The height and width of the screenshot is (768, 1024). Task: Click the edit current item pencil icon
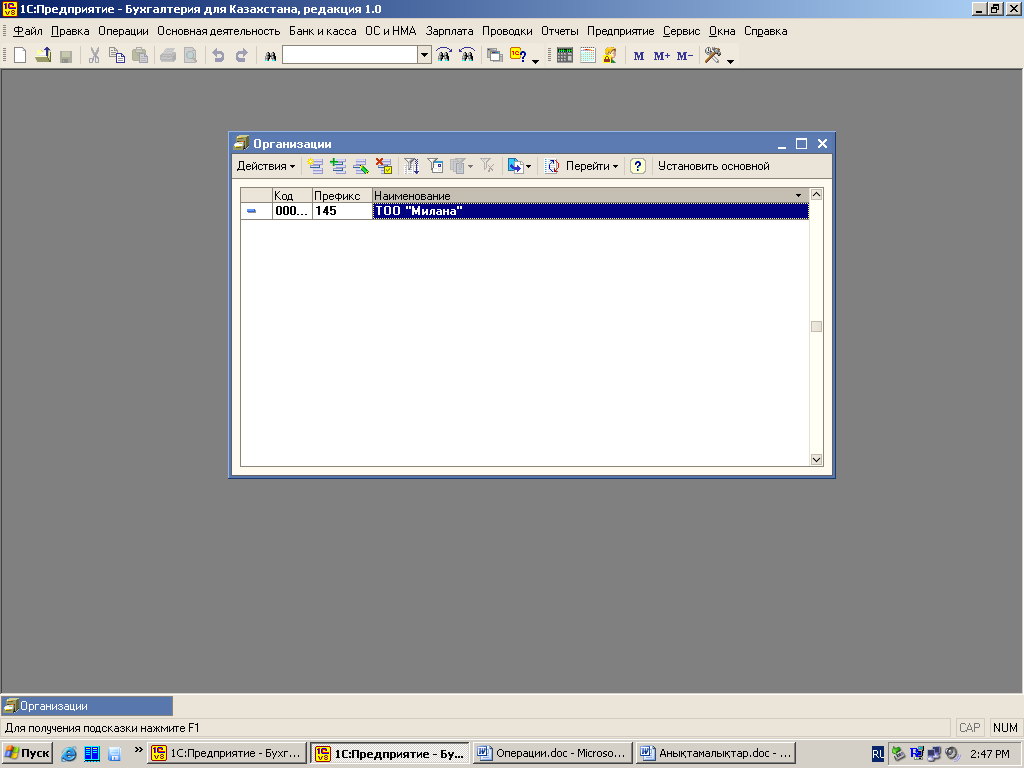(361, 166)
